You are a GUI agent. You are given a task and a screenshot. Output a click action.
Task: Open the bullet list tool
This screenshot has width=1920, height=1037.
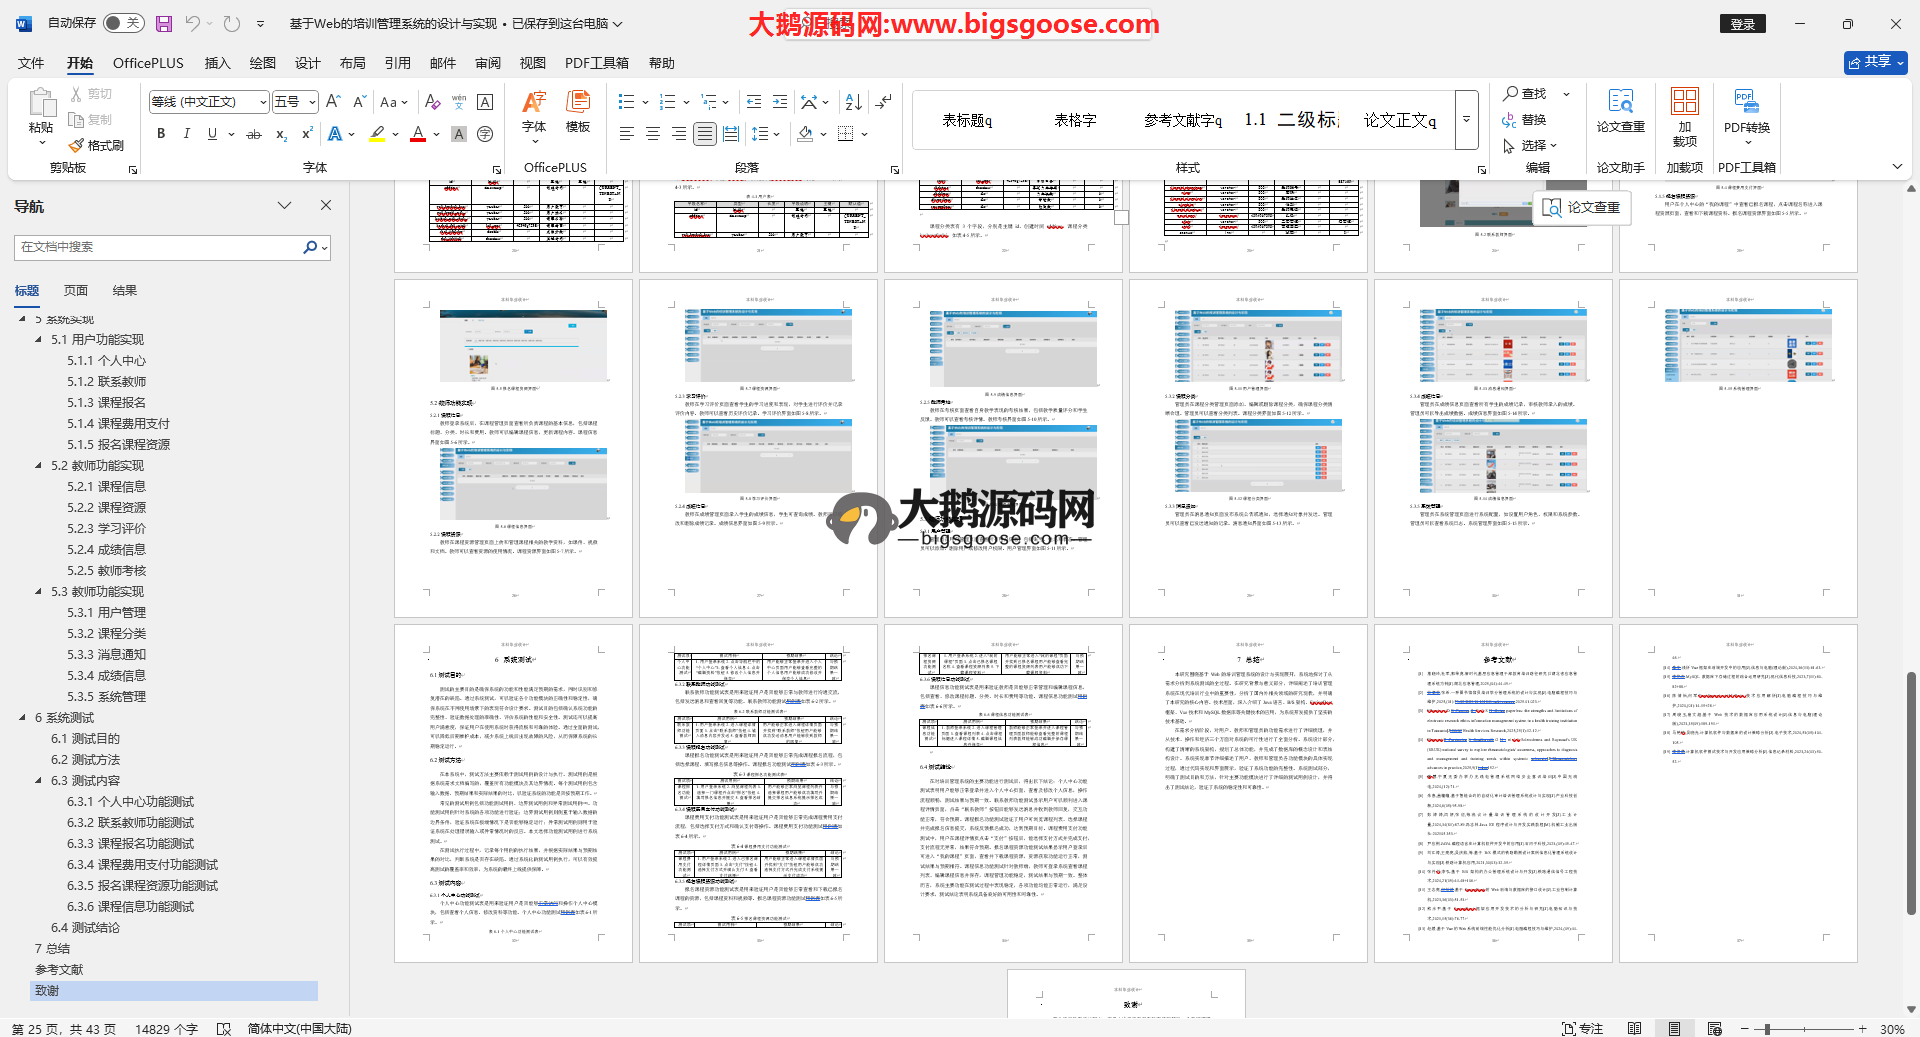627,102
